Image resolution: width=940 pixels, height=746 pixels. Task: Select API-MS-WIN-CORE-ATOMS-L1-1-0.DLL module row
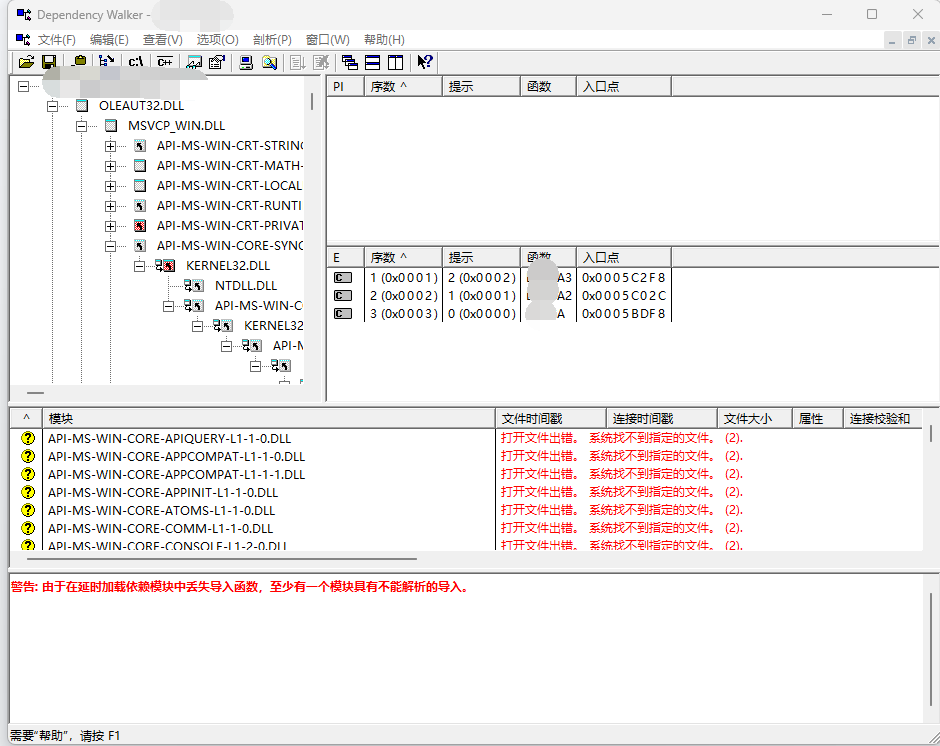coord(161,511)
